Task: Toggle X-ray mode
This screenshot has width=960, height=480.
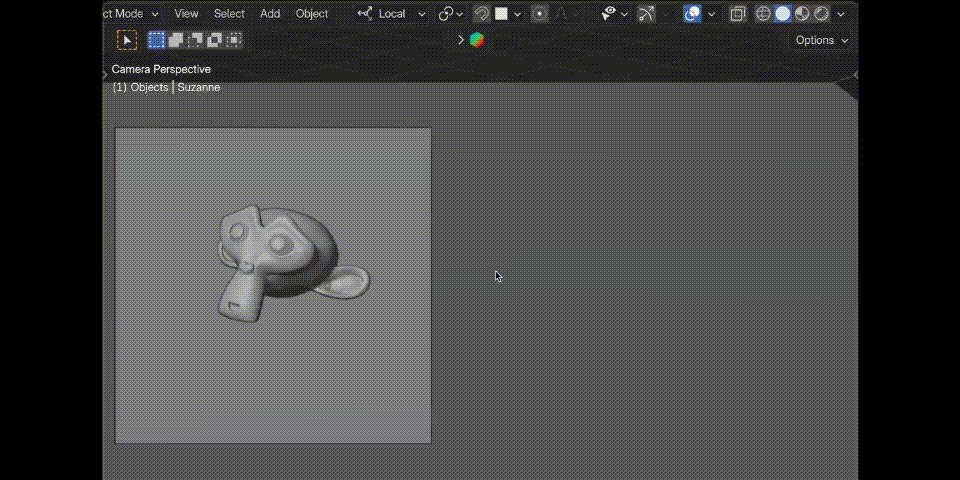Action: click(x=738, y=13)
